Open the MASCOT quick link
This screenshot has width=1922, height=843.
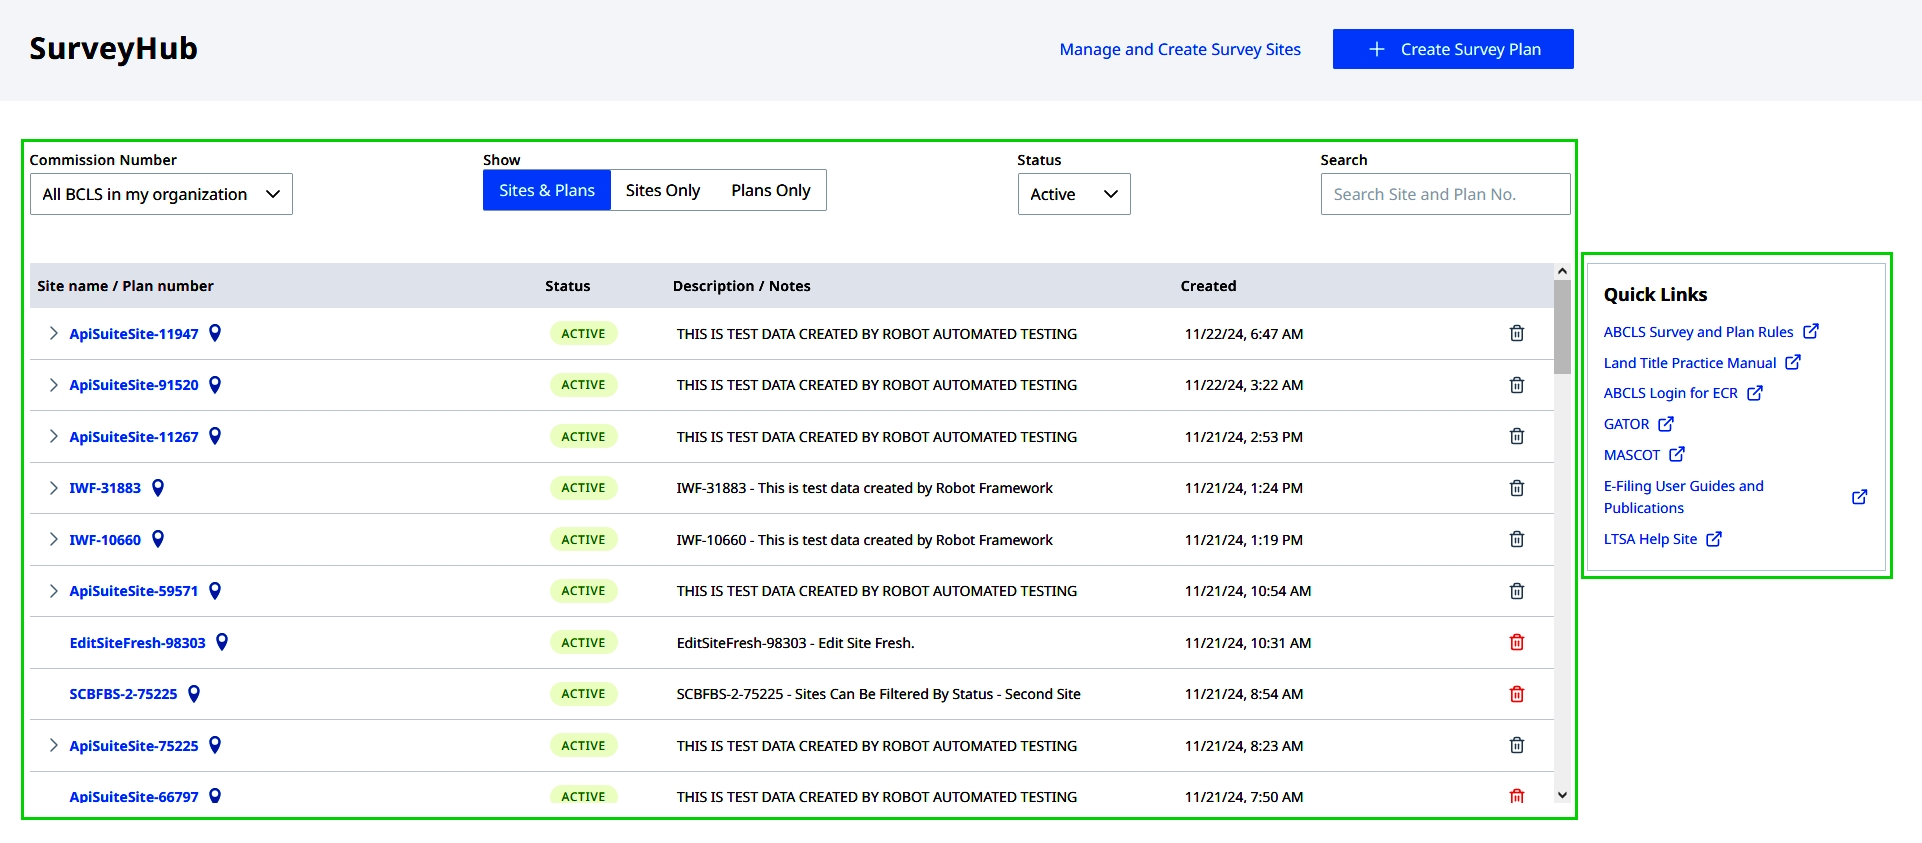click(1631, 455)
